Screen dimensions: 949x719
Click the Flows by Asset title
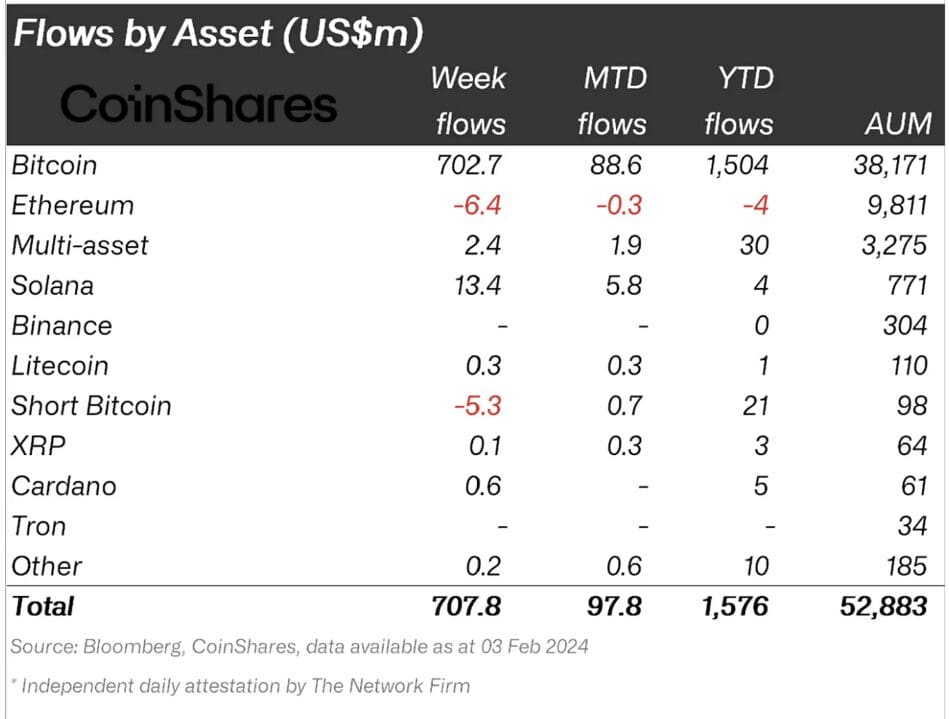218,33
